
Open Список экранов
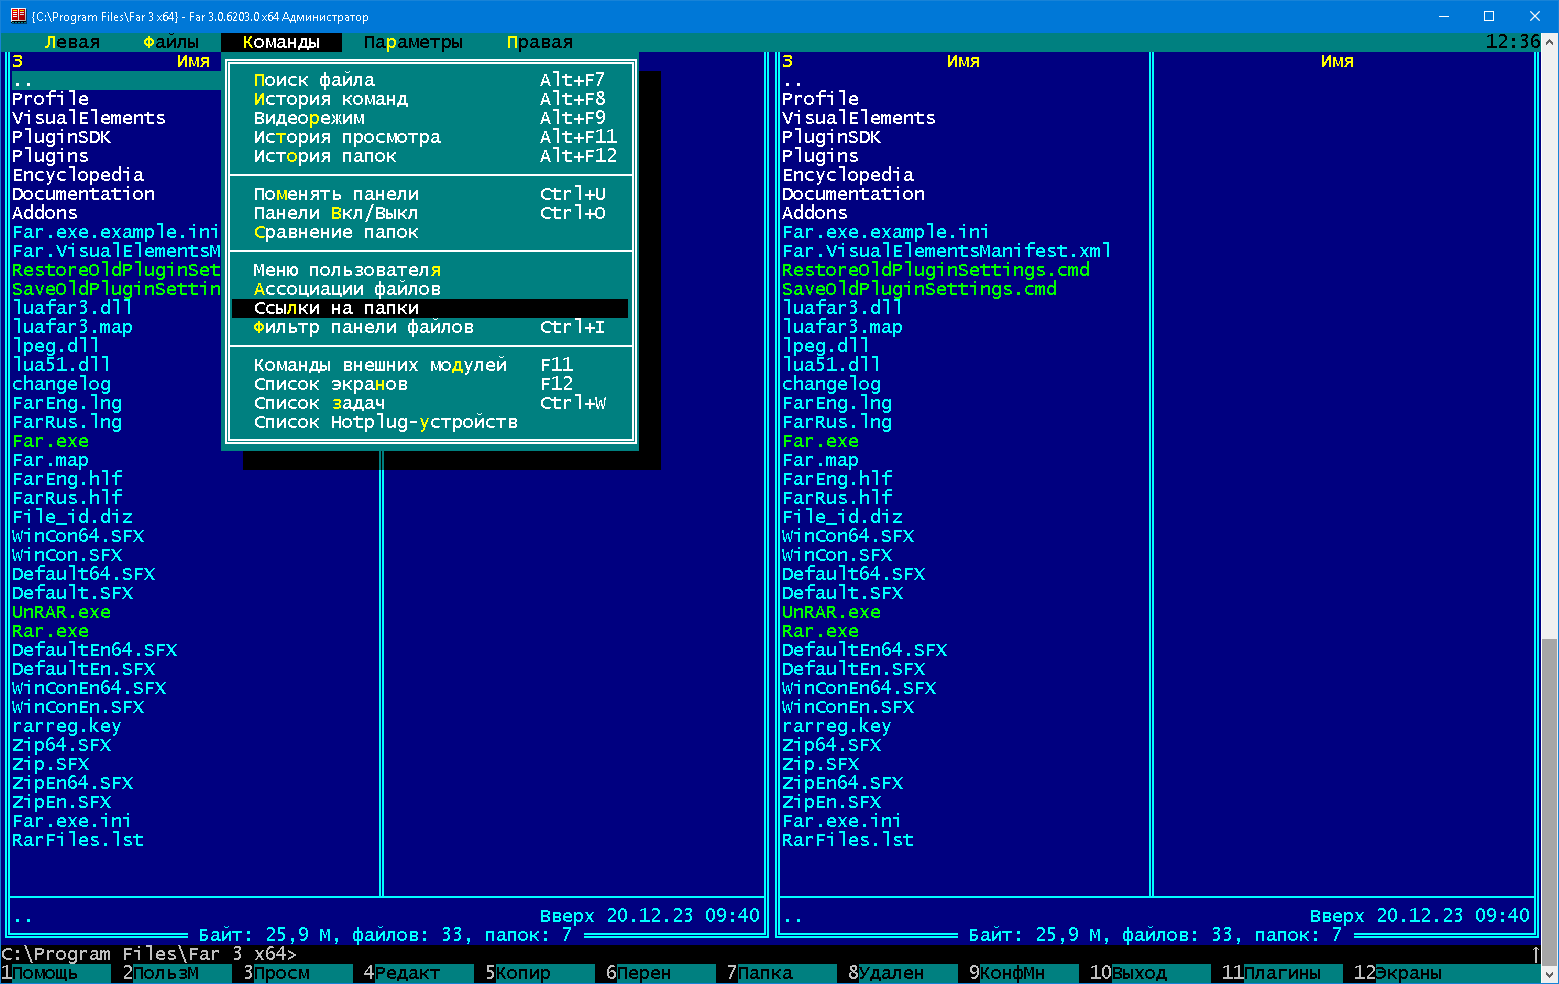click(430, 384)
